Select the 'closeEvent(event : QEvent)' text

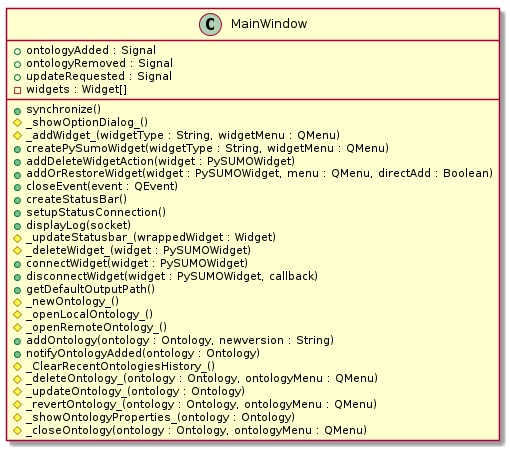(x=102, y=186)
